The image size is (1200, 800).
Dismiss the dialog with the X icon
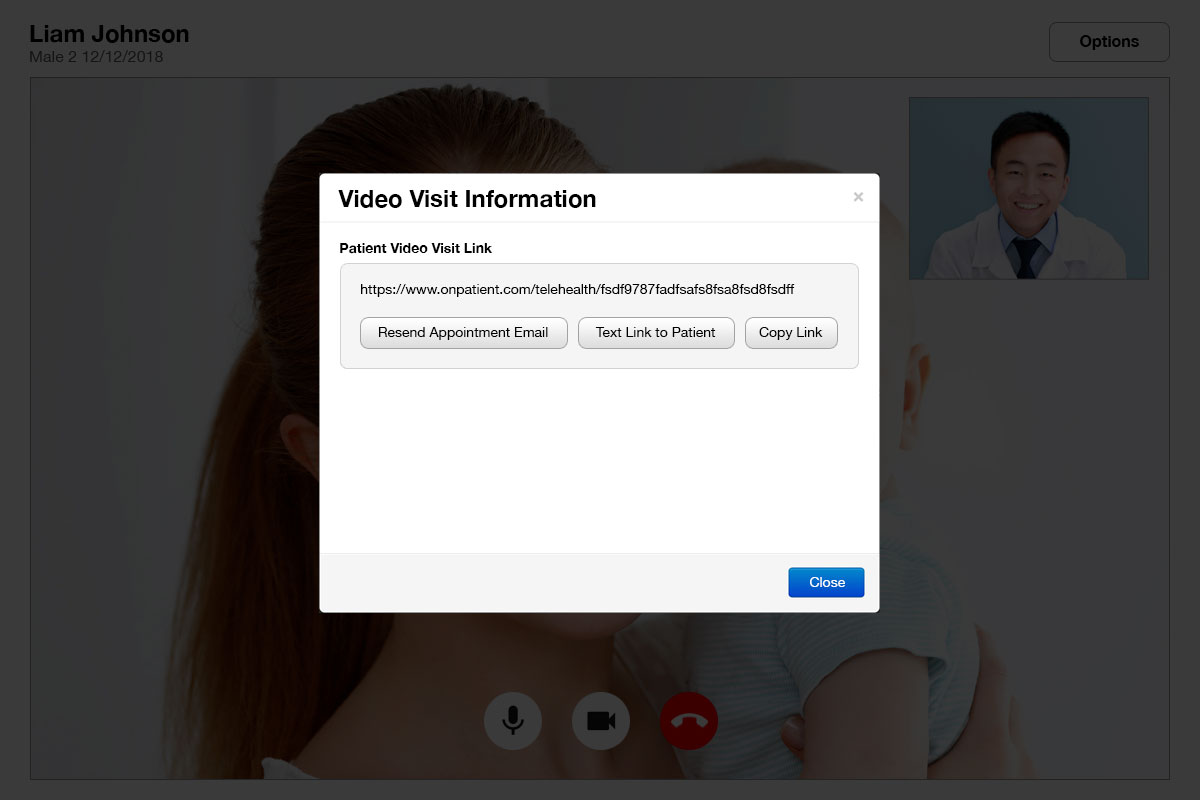click(x=858, y=198)
